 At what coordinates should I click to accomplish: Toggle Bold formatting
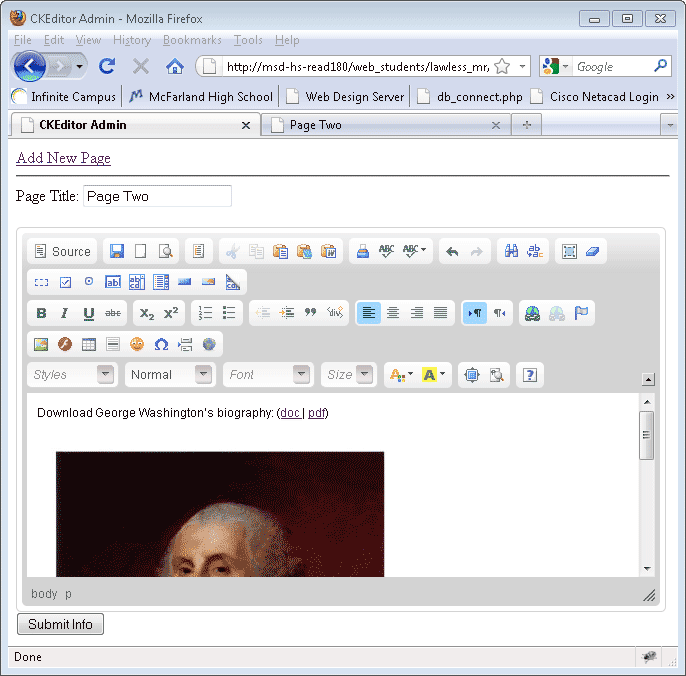41,313
